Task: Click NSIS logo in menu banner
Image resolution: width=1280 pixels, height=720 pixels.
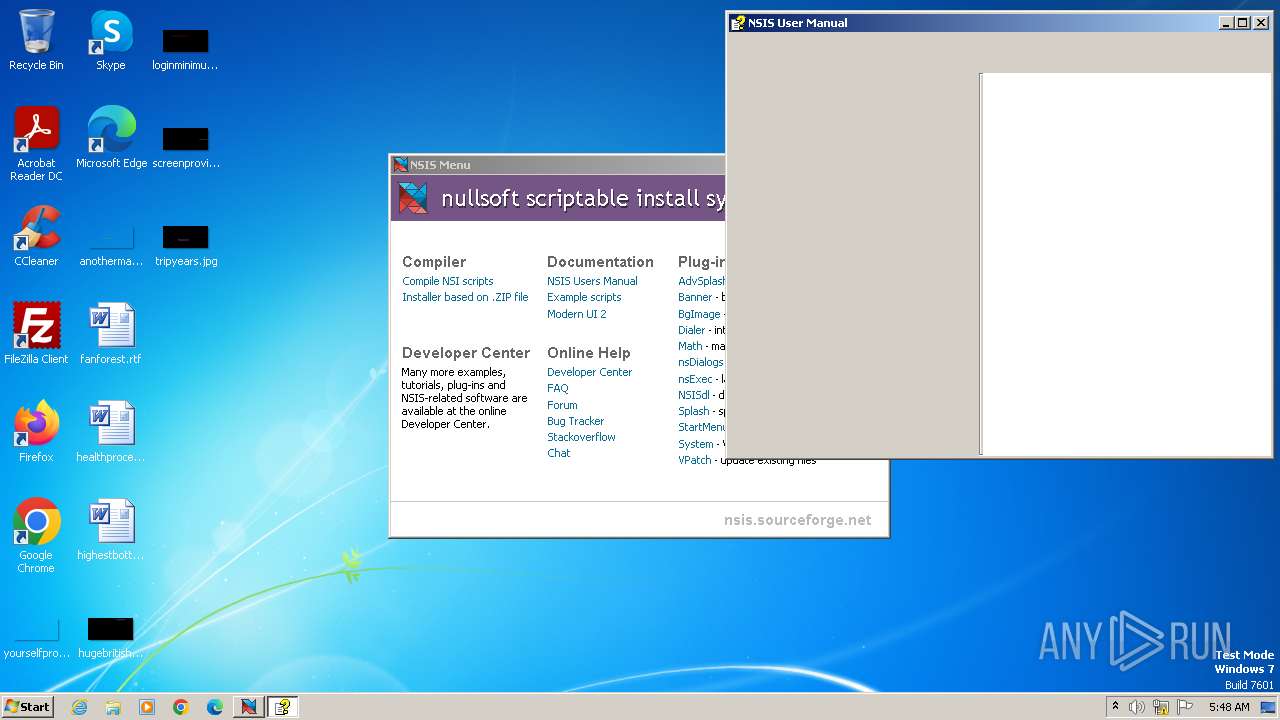Action: point(413,198)
